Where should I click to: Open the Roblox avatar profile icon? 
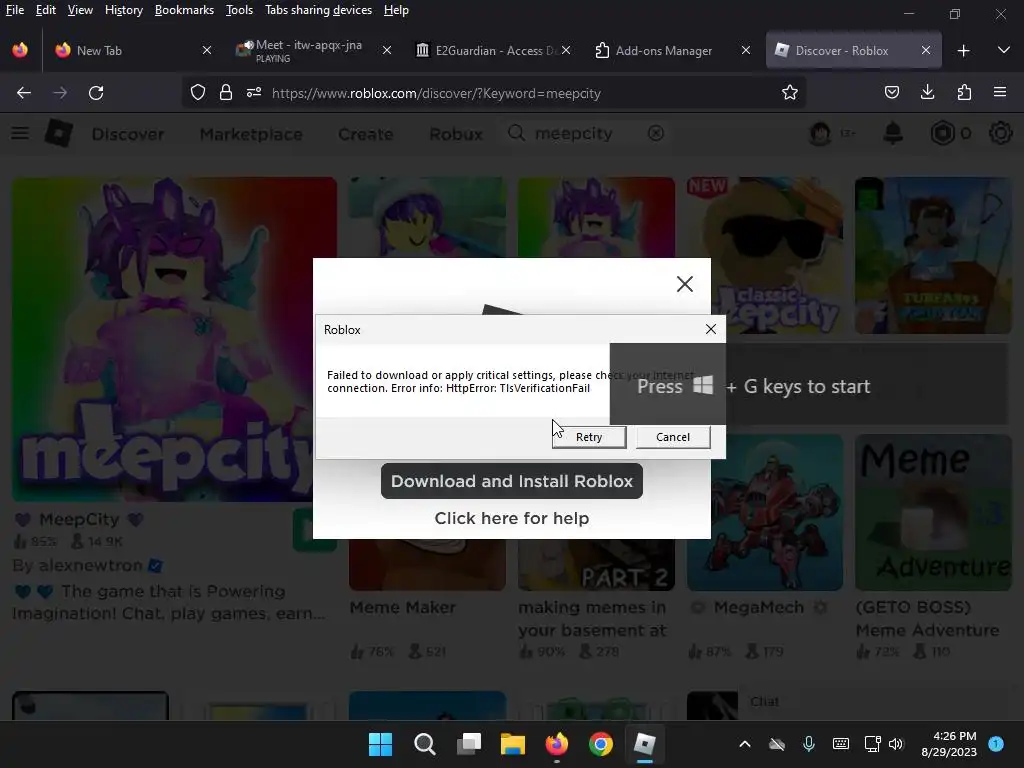click(x=820, y=134)
